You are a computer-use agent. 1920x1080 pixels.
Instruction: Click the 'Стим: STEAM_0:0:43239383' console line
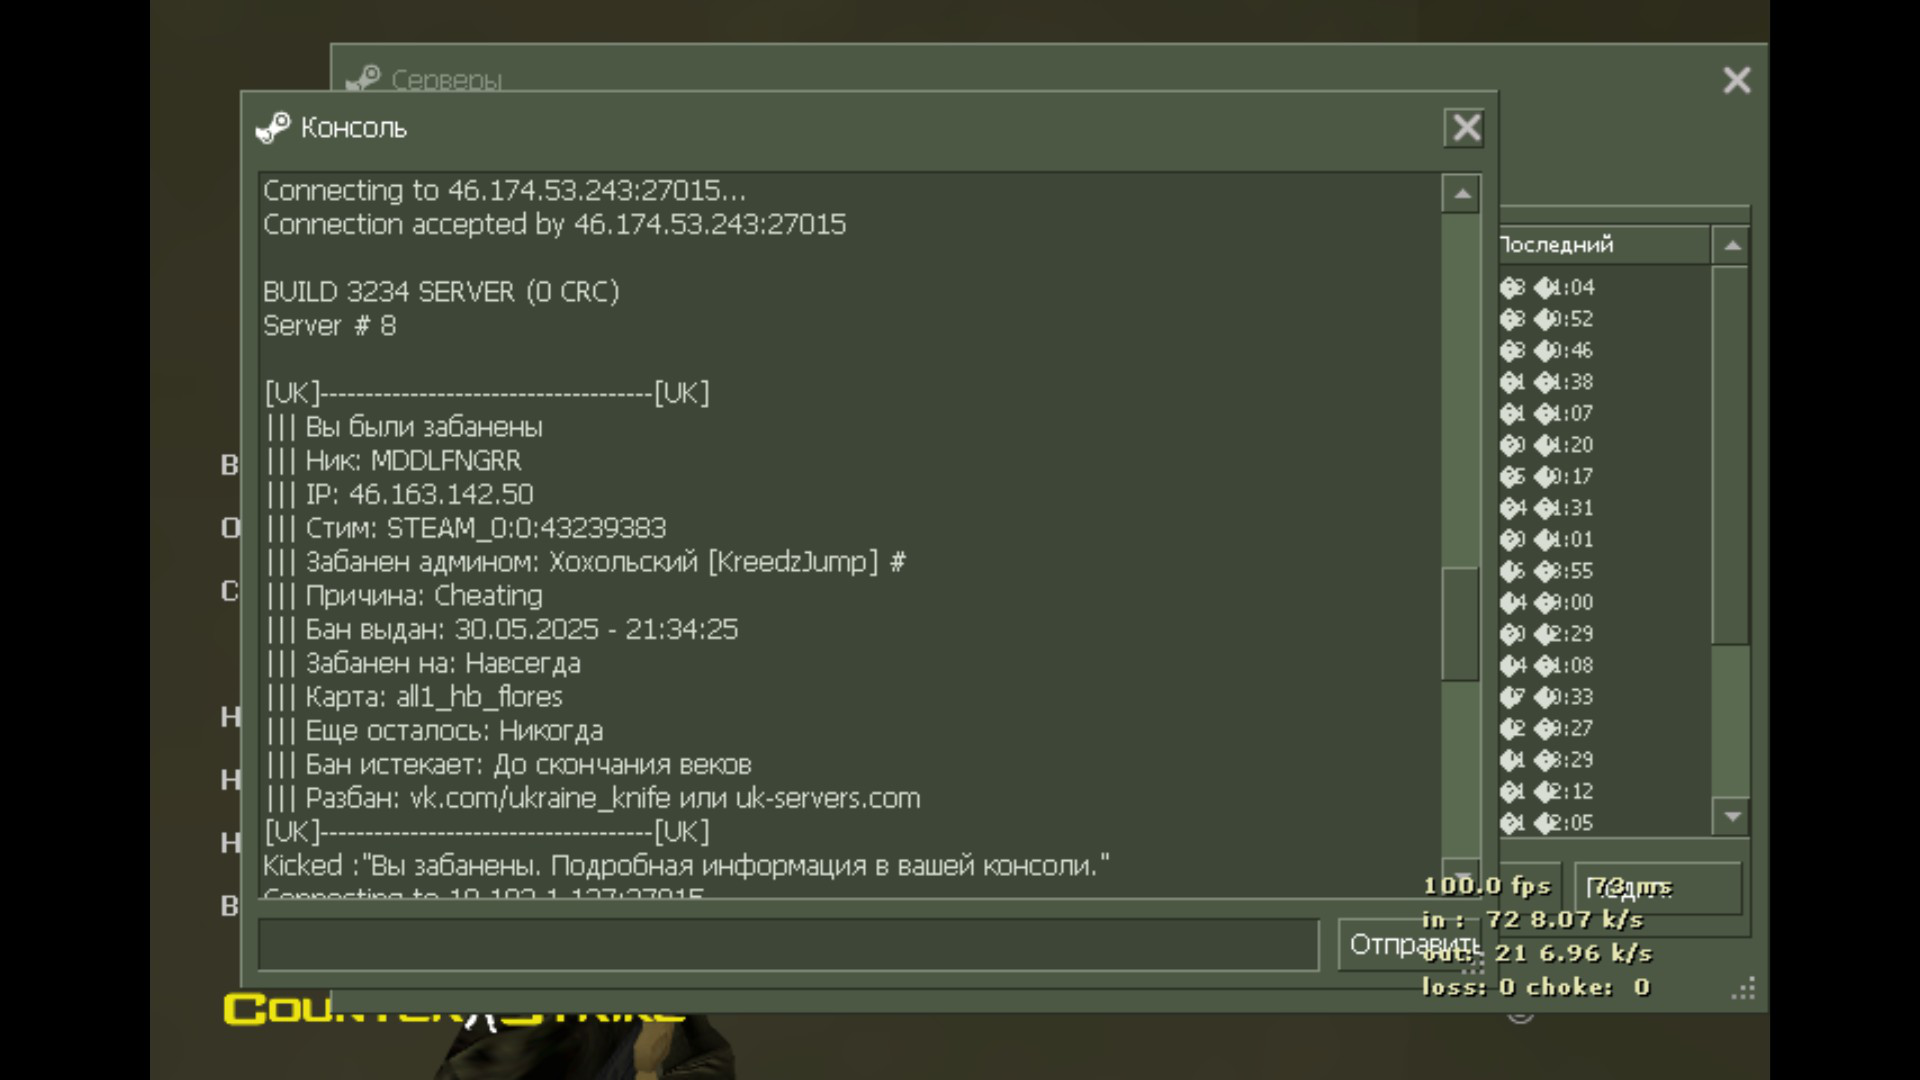(466, 529)
